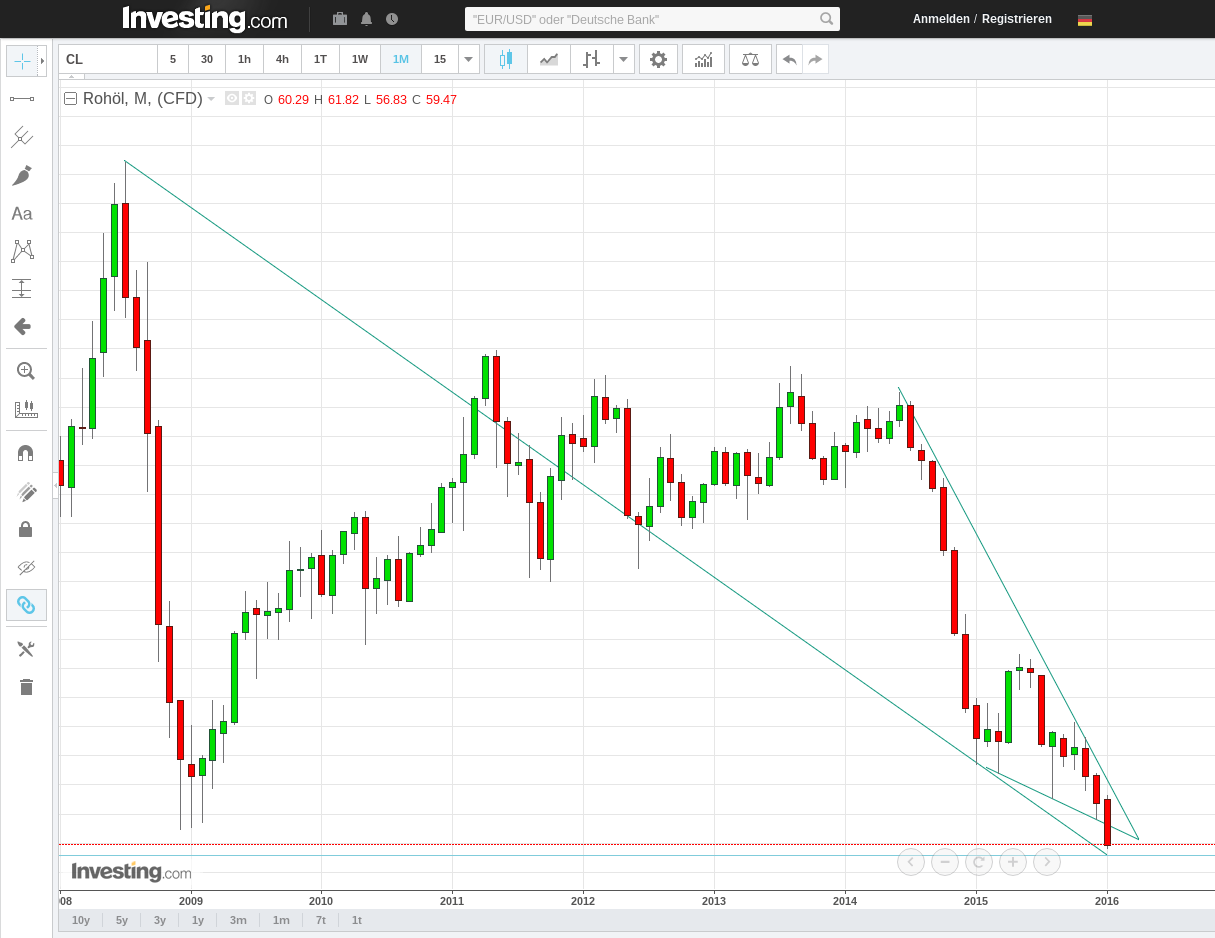Collapse the Rohöl, M, (CFD) legend
Viewport: 1215px width, 938px height.
pyautogui.click(x=69, y=98)
